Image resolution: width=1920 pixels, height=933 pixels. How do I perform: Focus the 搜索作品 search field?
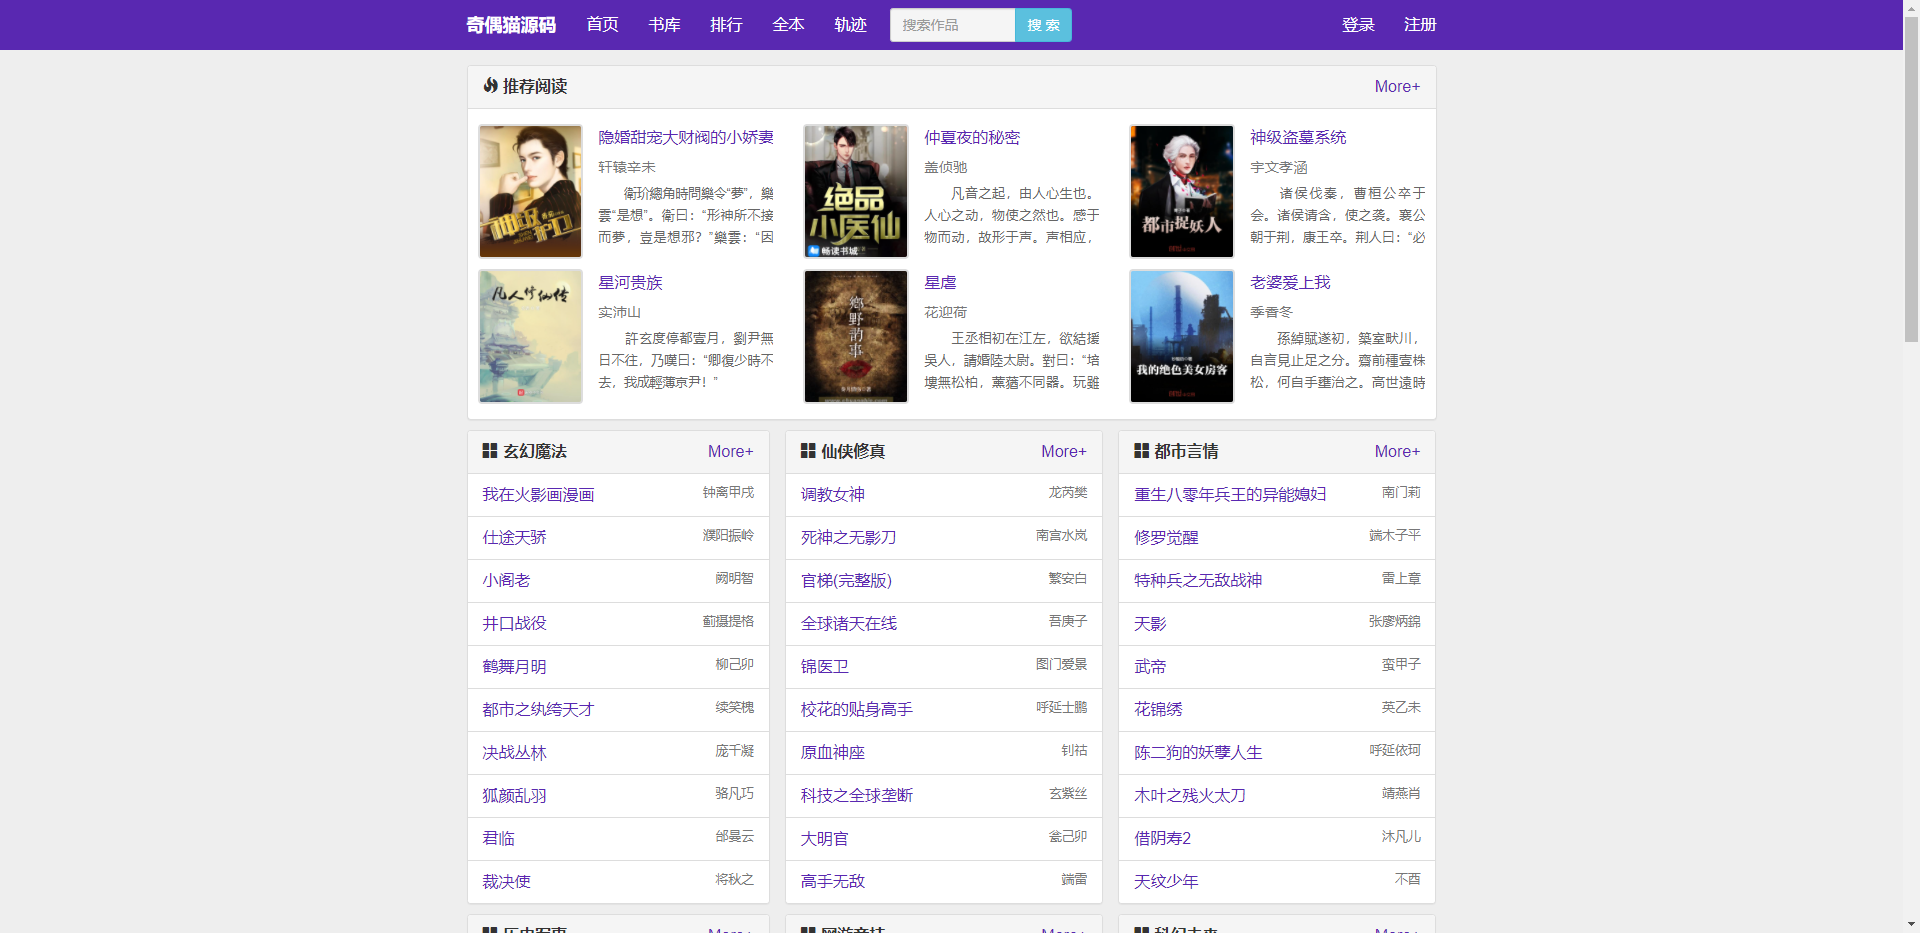click(x=953, y=25)
